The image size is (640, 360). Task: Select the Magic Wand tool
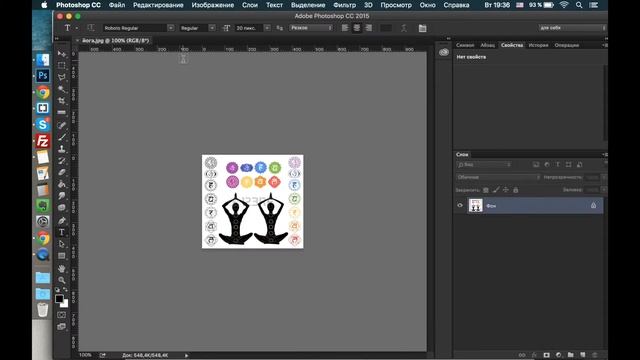(62, 89)
